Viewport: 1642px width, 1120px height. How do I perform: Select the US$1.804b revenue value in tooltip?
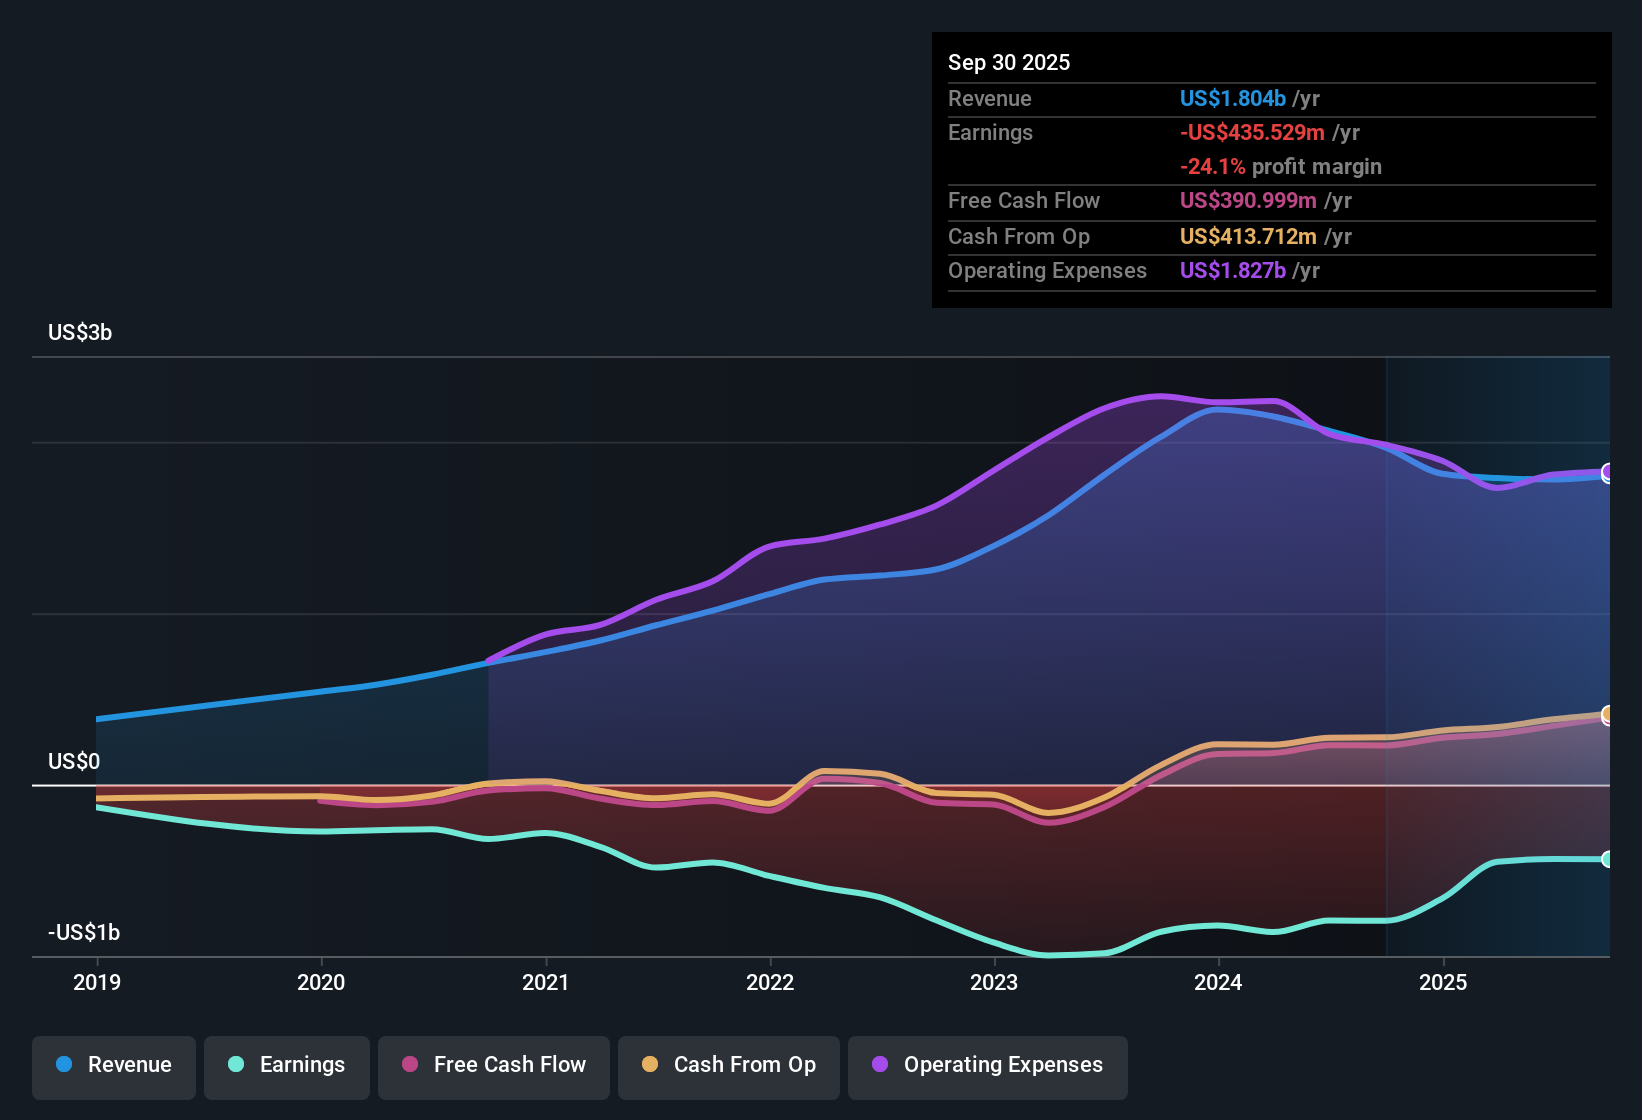click(x=1232, y=98)
